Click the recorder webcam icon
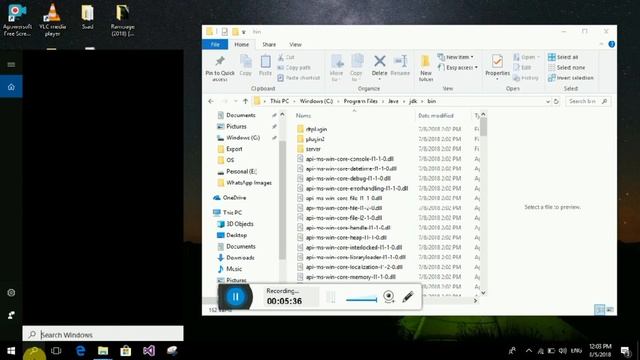This screenshot has height=360, width=640. click(x=389, y=296)
